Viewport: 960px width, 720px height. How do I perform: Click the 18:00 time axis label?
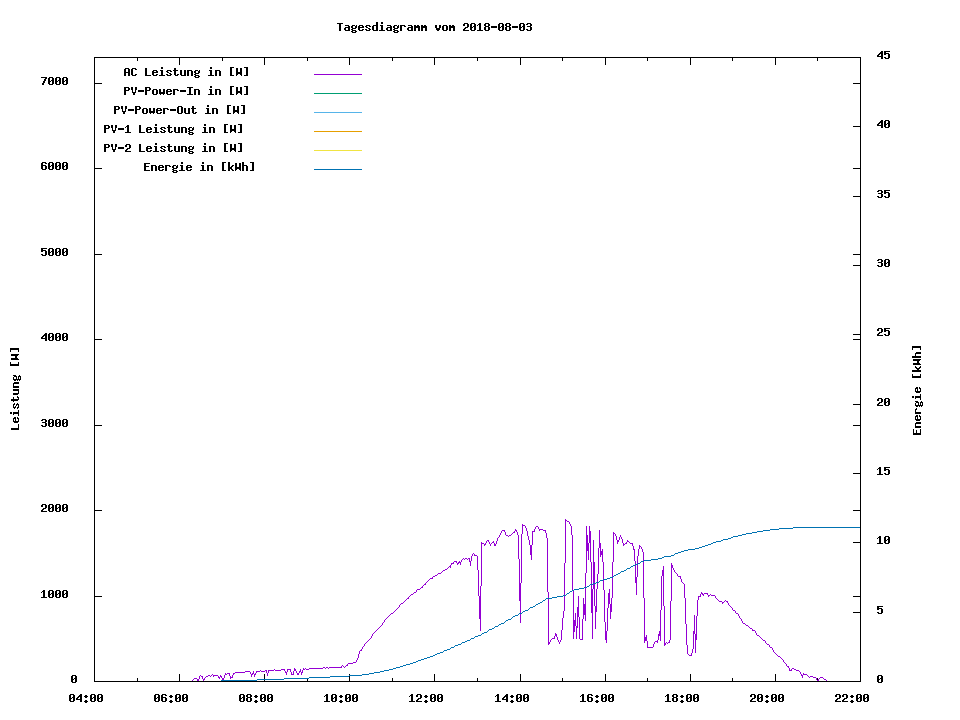682,698
